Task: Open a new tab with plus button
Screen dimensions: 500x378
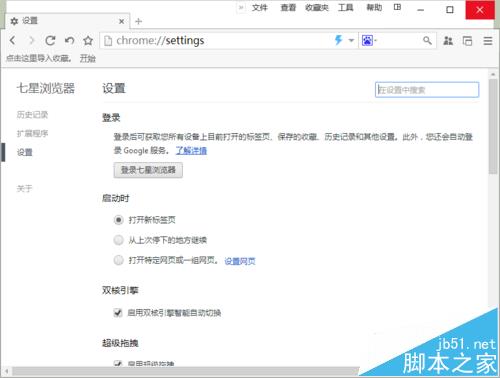Action: pos(138,21)
